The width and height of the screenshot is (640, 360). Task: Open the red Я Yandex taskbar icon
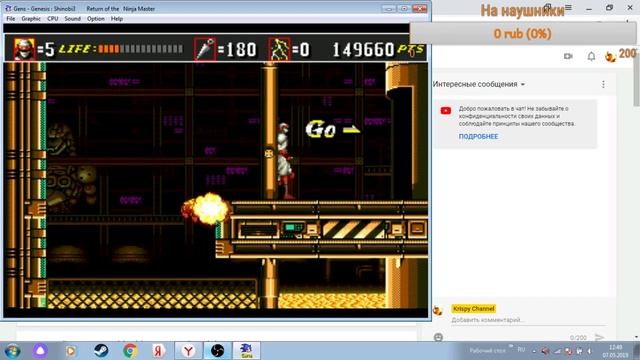(158, 351)
